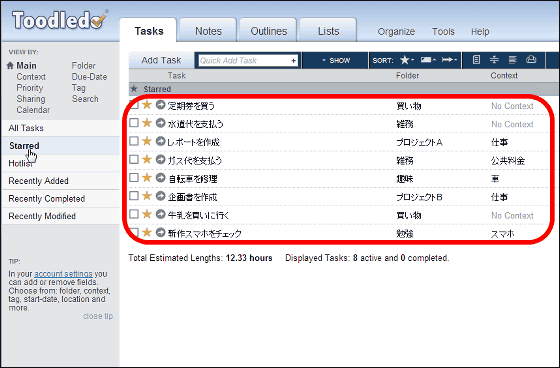Click the print icon in toolbar

pyautogui.click(x=531, y=60)
